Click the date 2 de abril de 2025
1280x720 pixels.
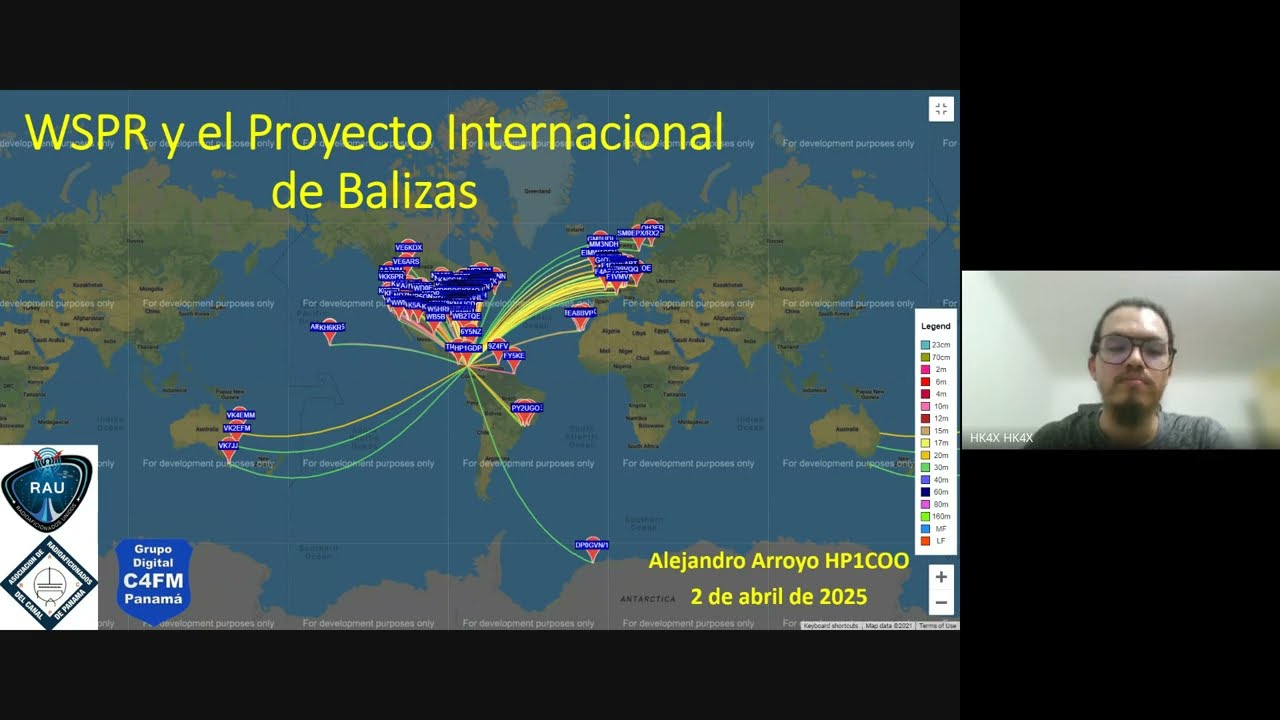coord(778,597)
